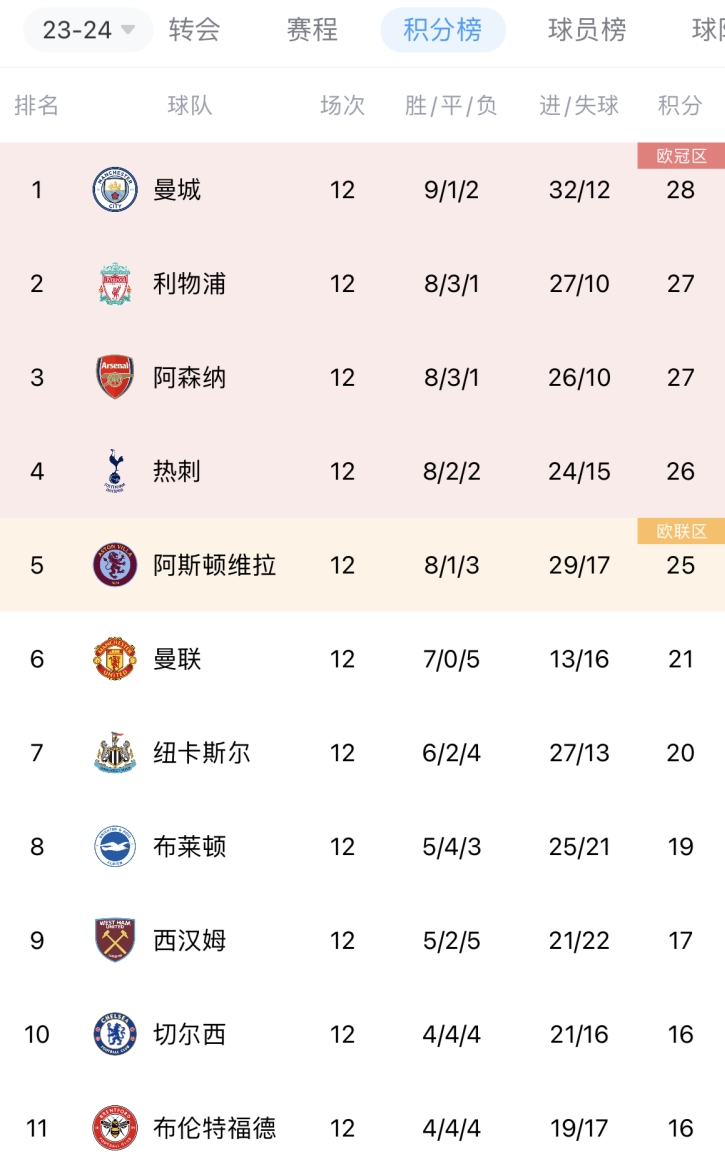The image size is (725, 1162).
Task: Switch to the 赛程 tab
Action: (312, 30)
